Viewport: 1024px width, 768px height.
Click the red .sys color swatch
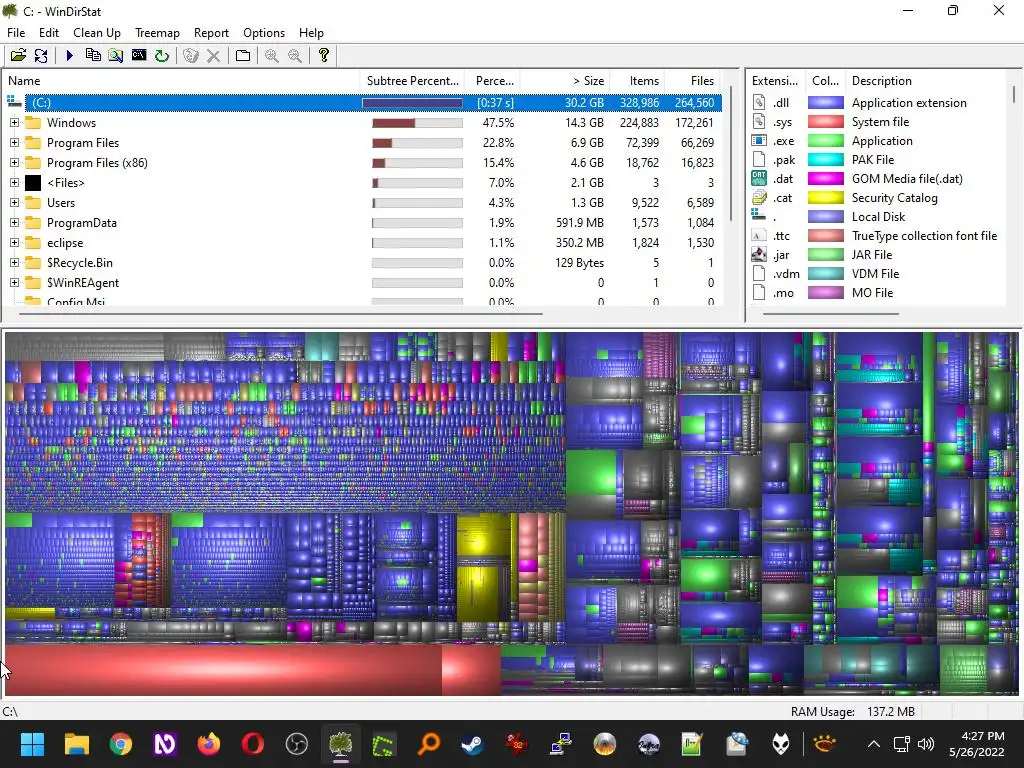[825, 121]
